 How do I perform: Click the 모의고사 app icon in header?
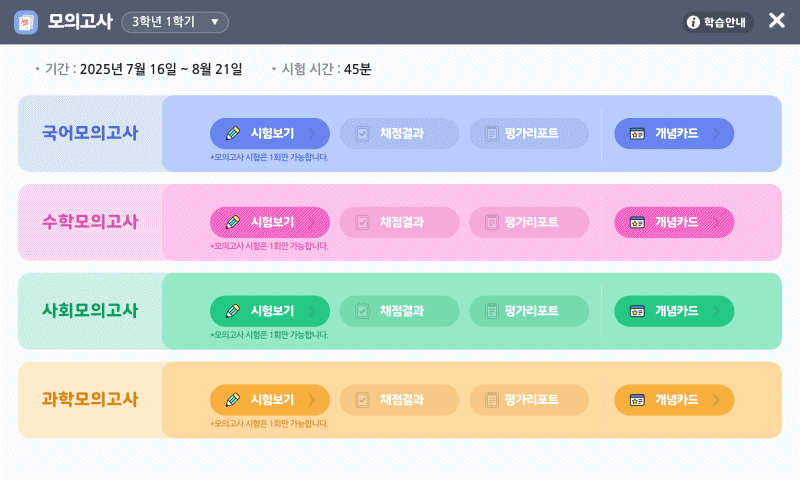pos(26,22)
